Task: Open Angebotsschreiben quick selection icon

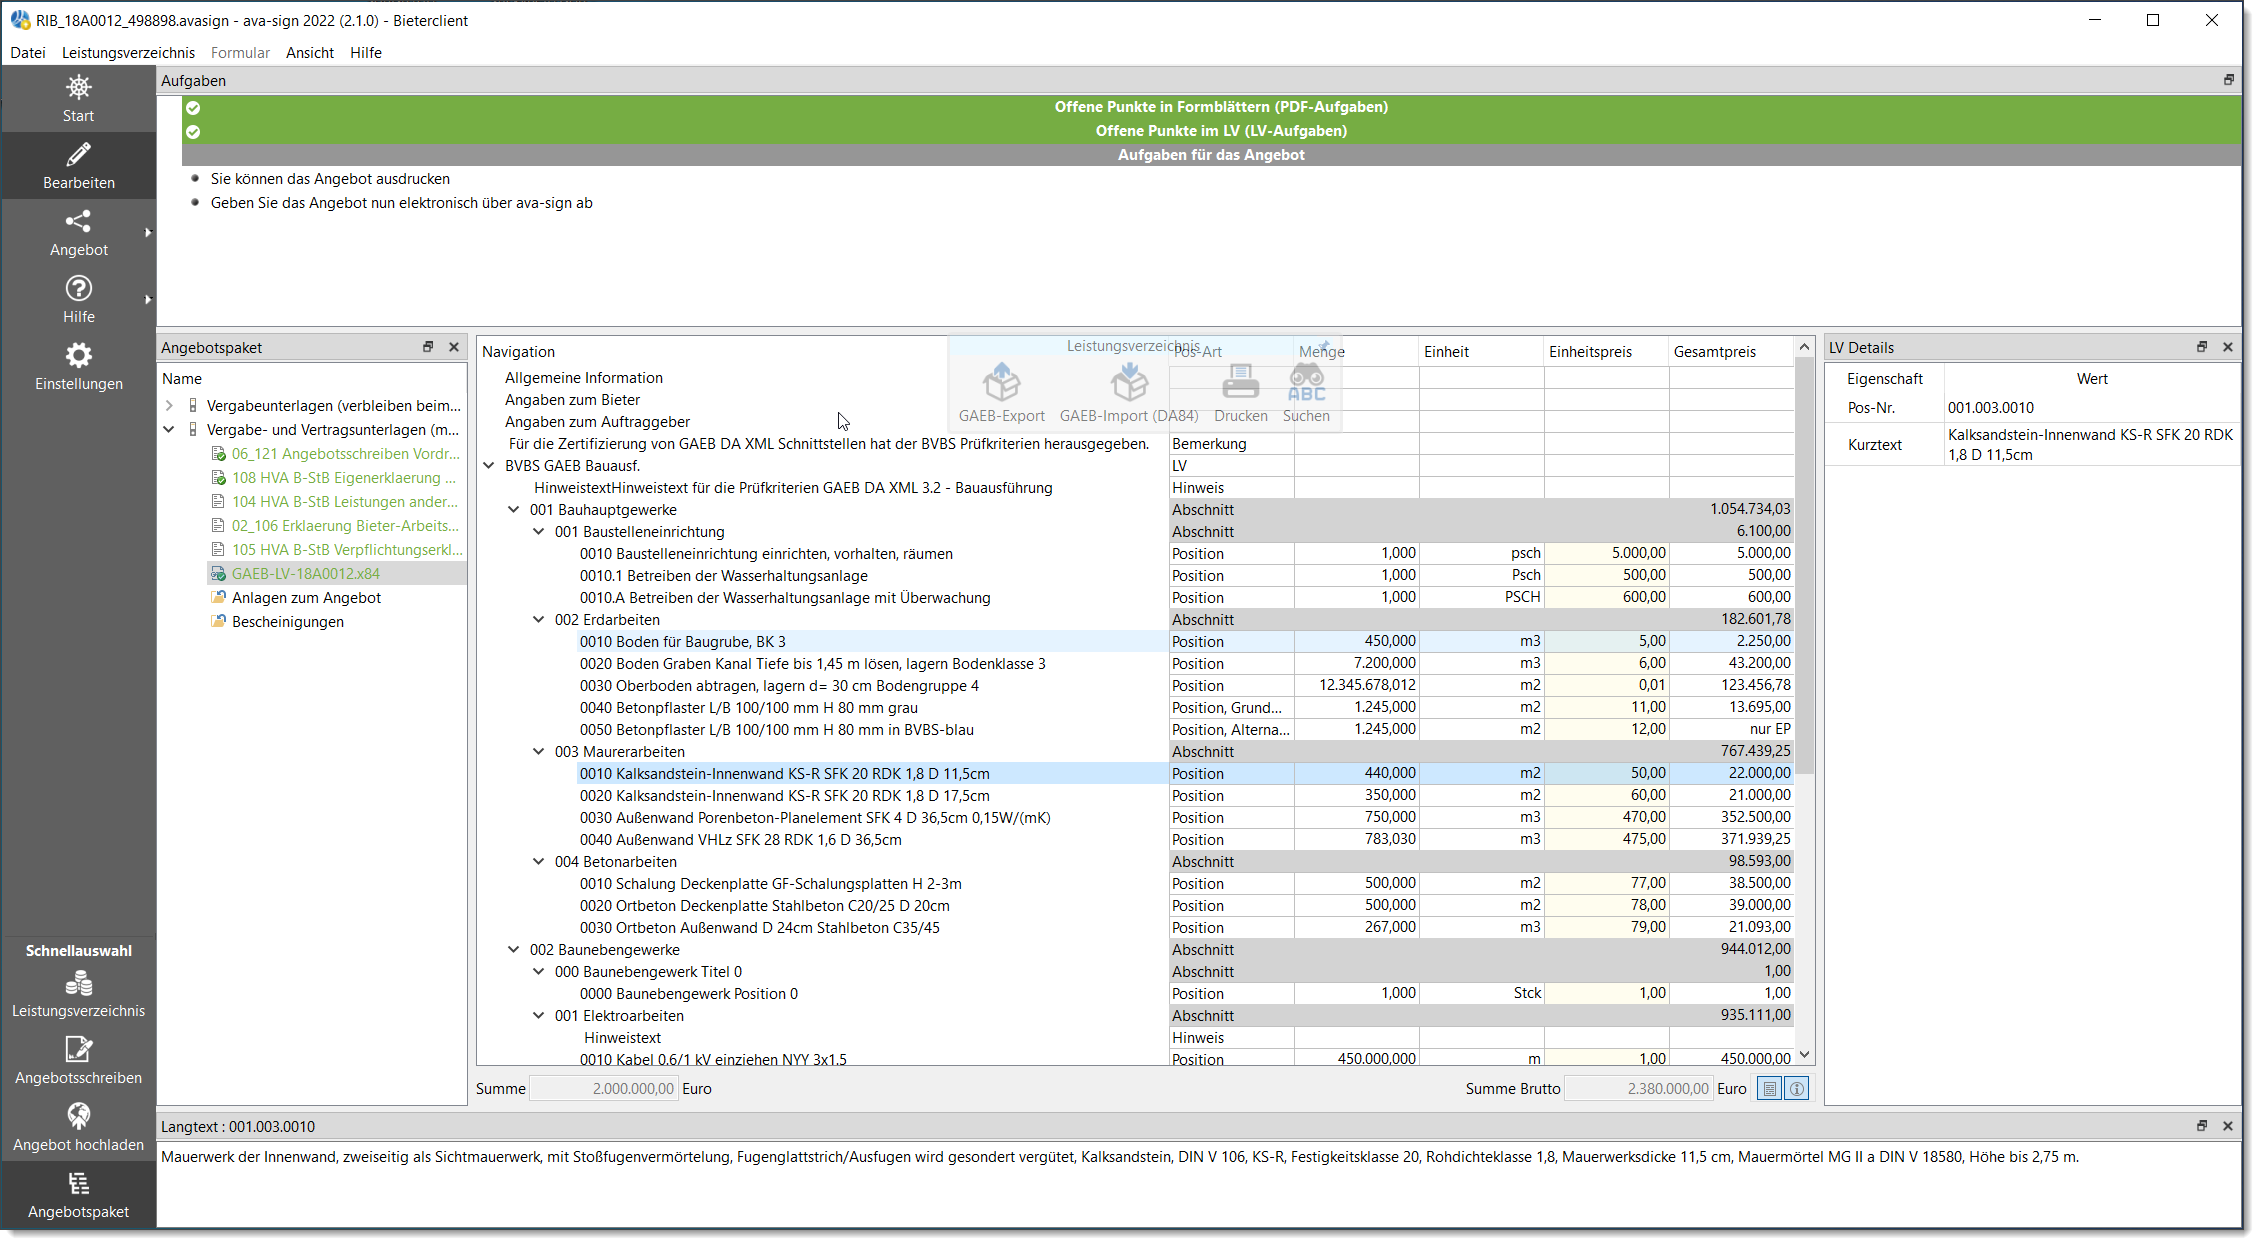Action: (78, 1049)
